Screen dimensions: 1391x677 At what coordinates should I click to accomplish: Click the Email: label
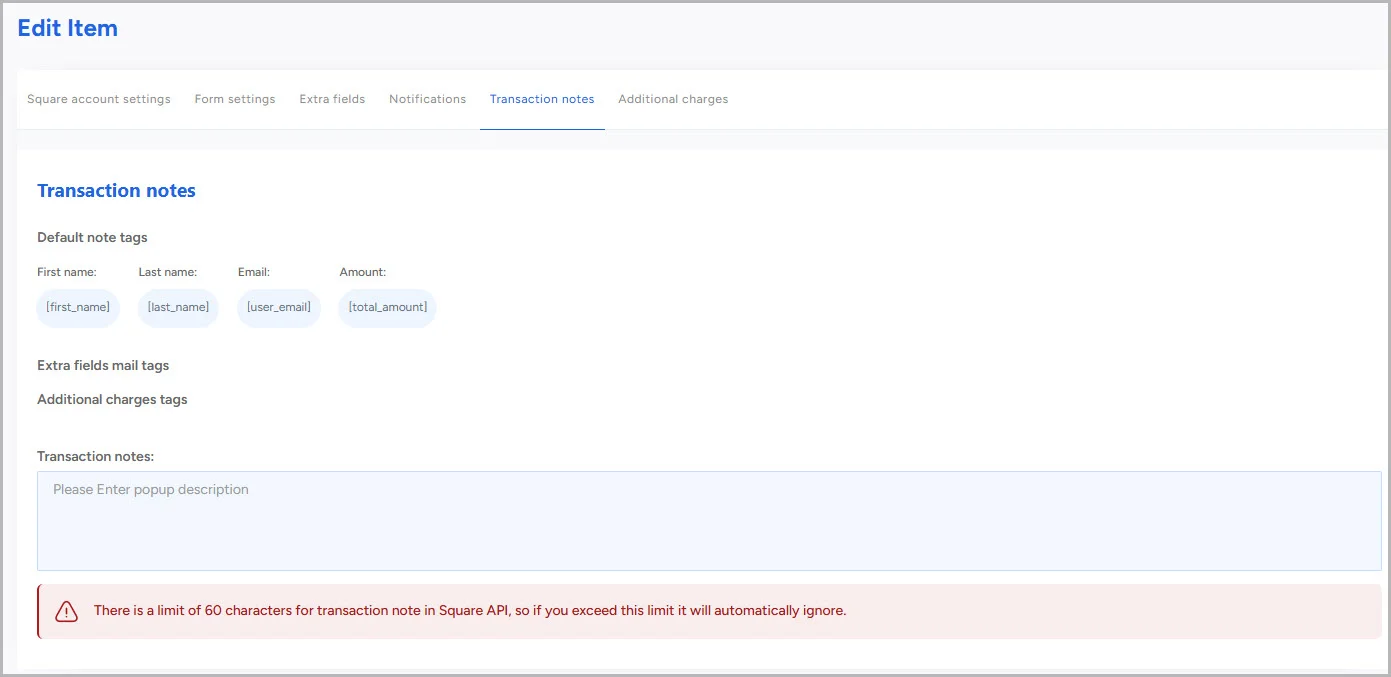254,272
